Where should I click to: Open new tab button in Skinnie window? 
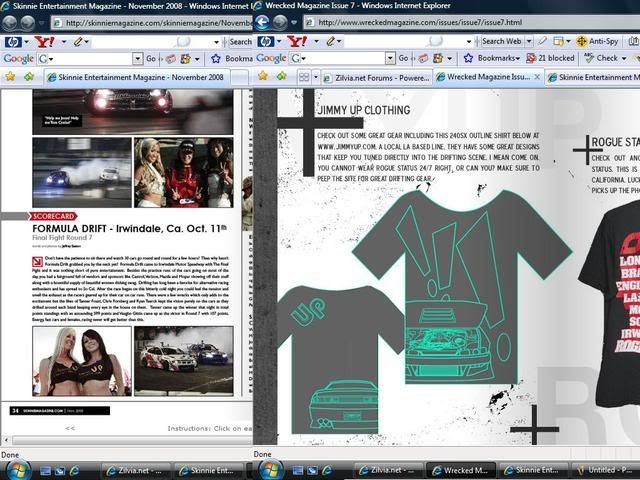240,77
